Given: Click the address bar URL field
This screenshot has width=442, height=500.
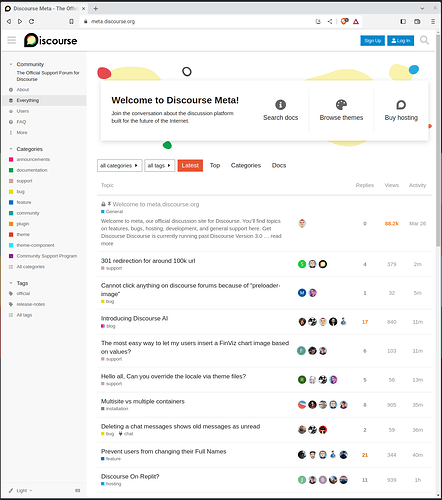Looking at the screenshot, I should coord(197,21).
